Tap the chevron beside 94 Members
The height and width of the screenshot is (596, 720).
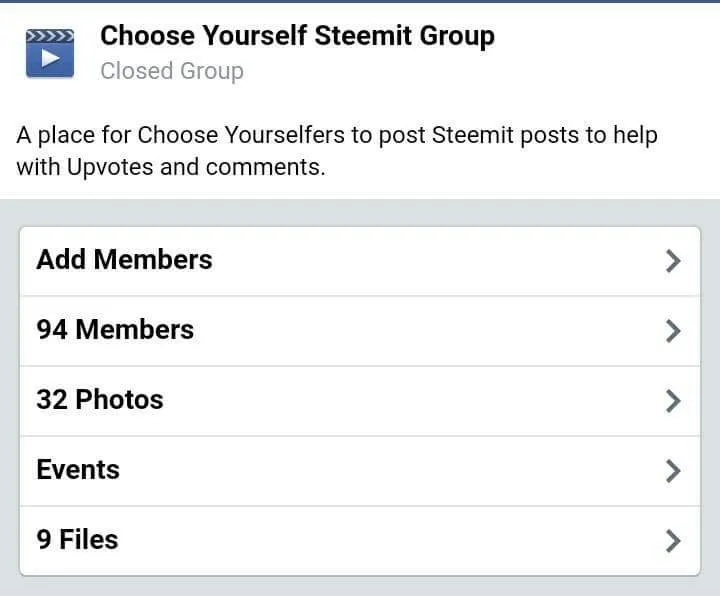pyautogui.click(x=673, y=331)
